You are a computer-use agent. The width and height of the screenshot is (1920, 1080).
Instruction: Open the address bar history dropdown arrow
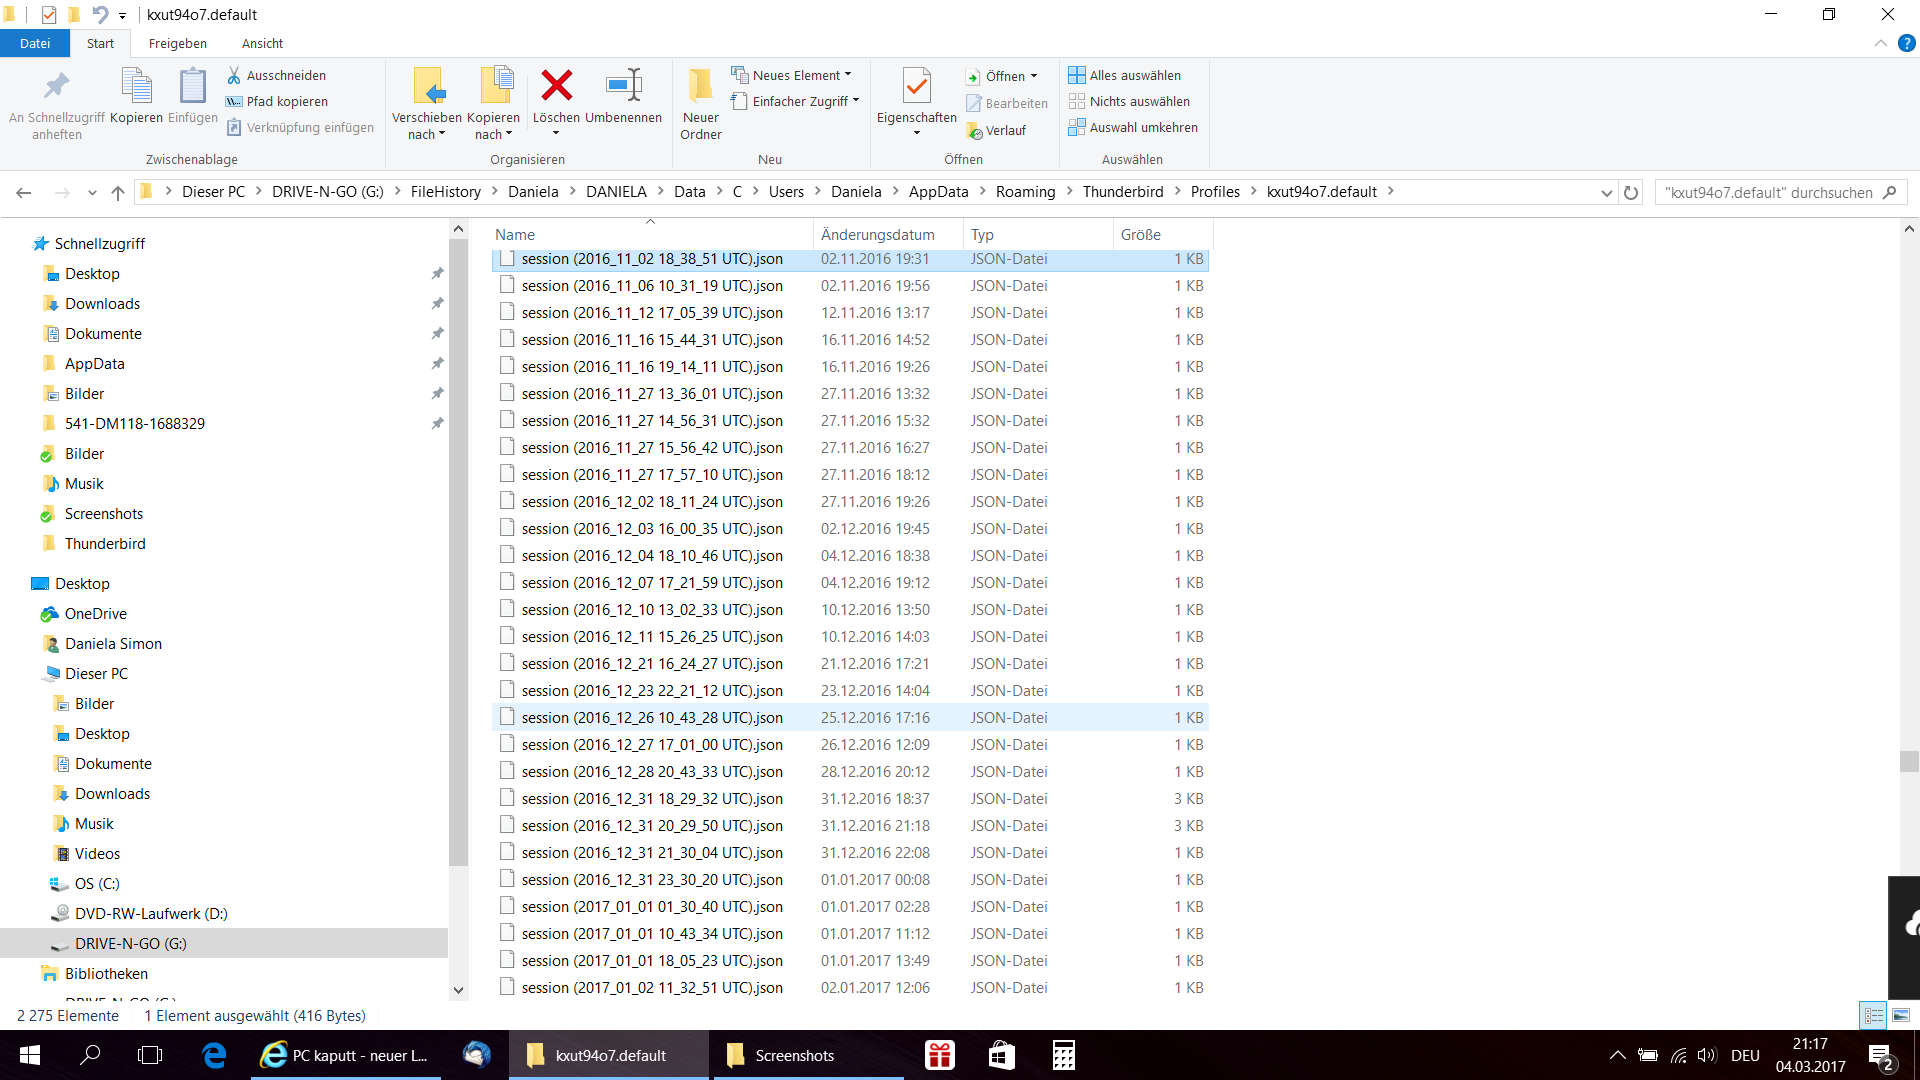tap(1606, 192)
